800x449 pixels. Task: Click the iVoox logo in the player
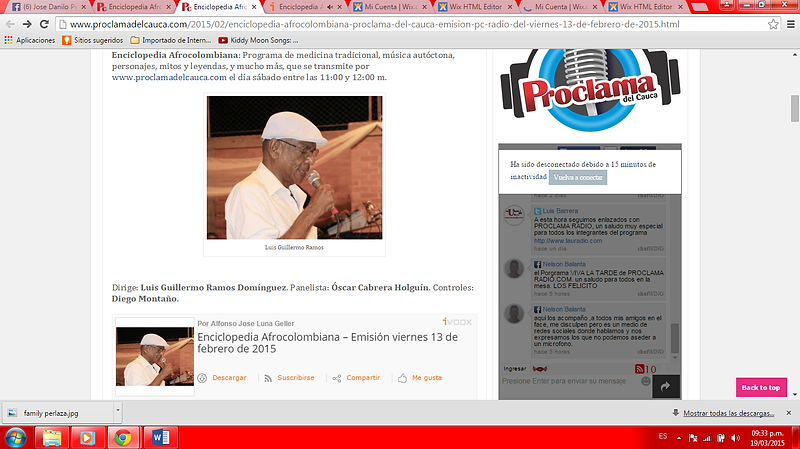coord(457,322)
